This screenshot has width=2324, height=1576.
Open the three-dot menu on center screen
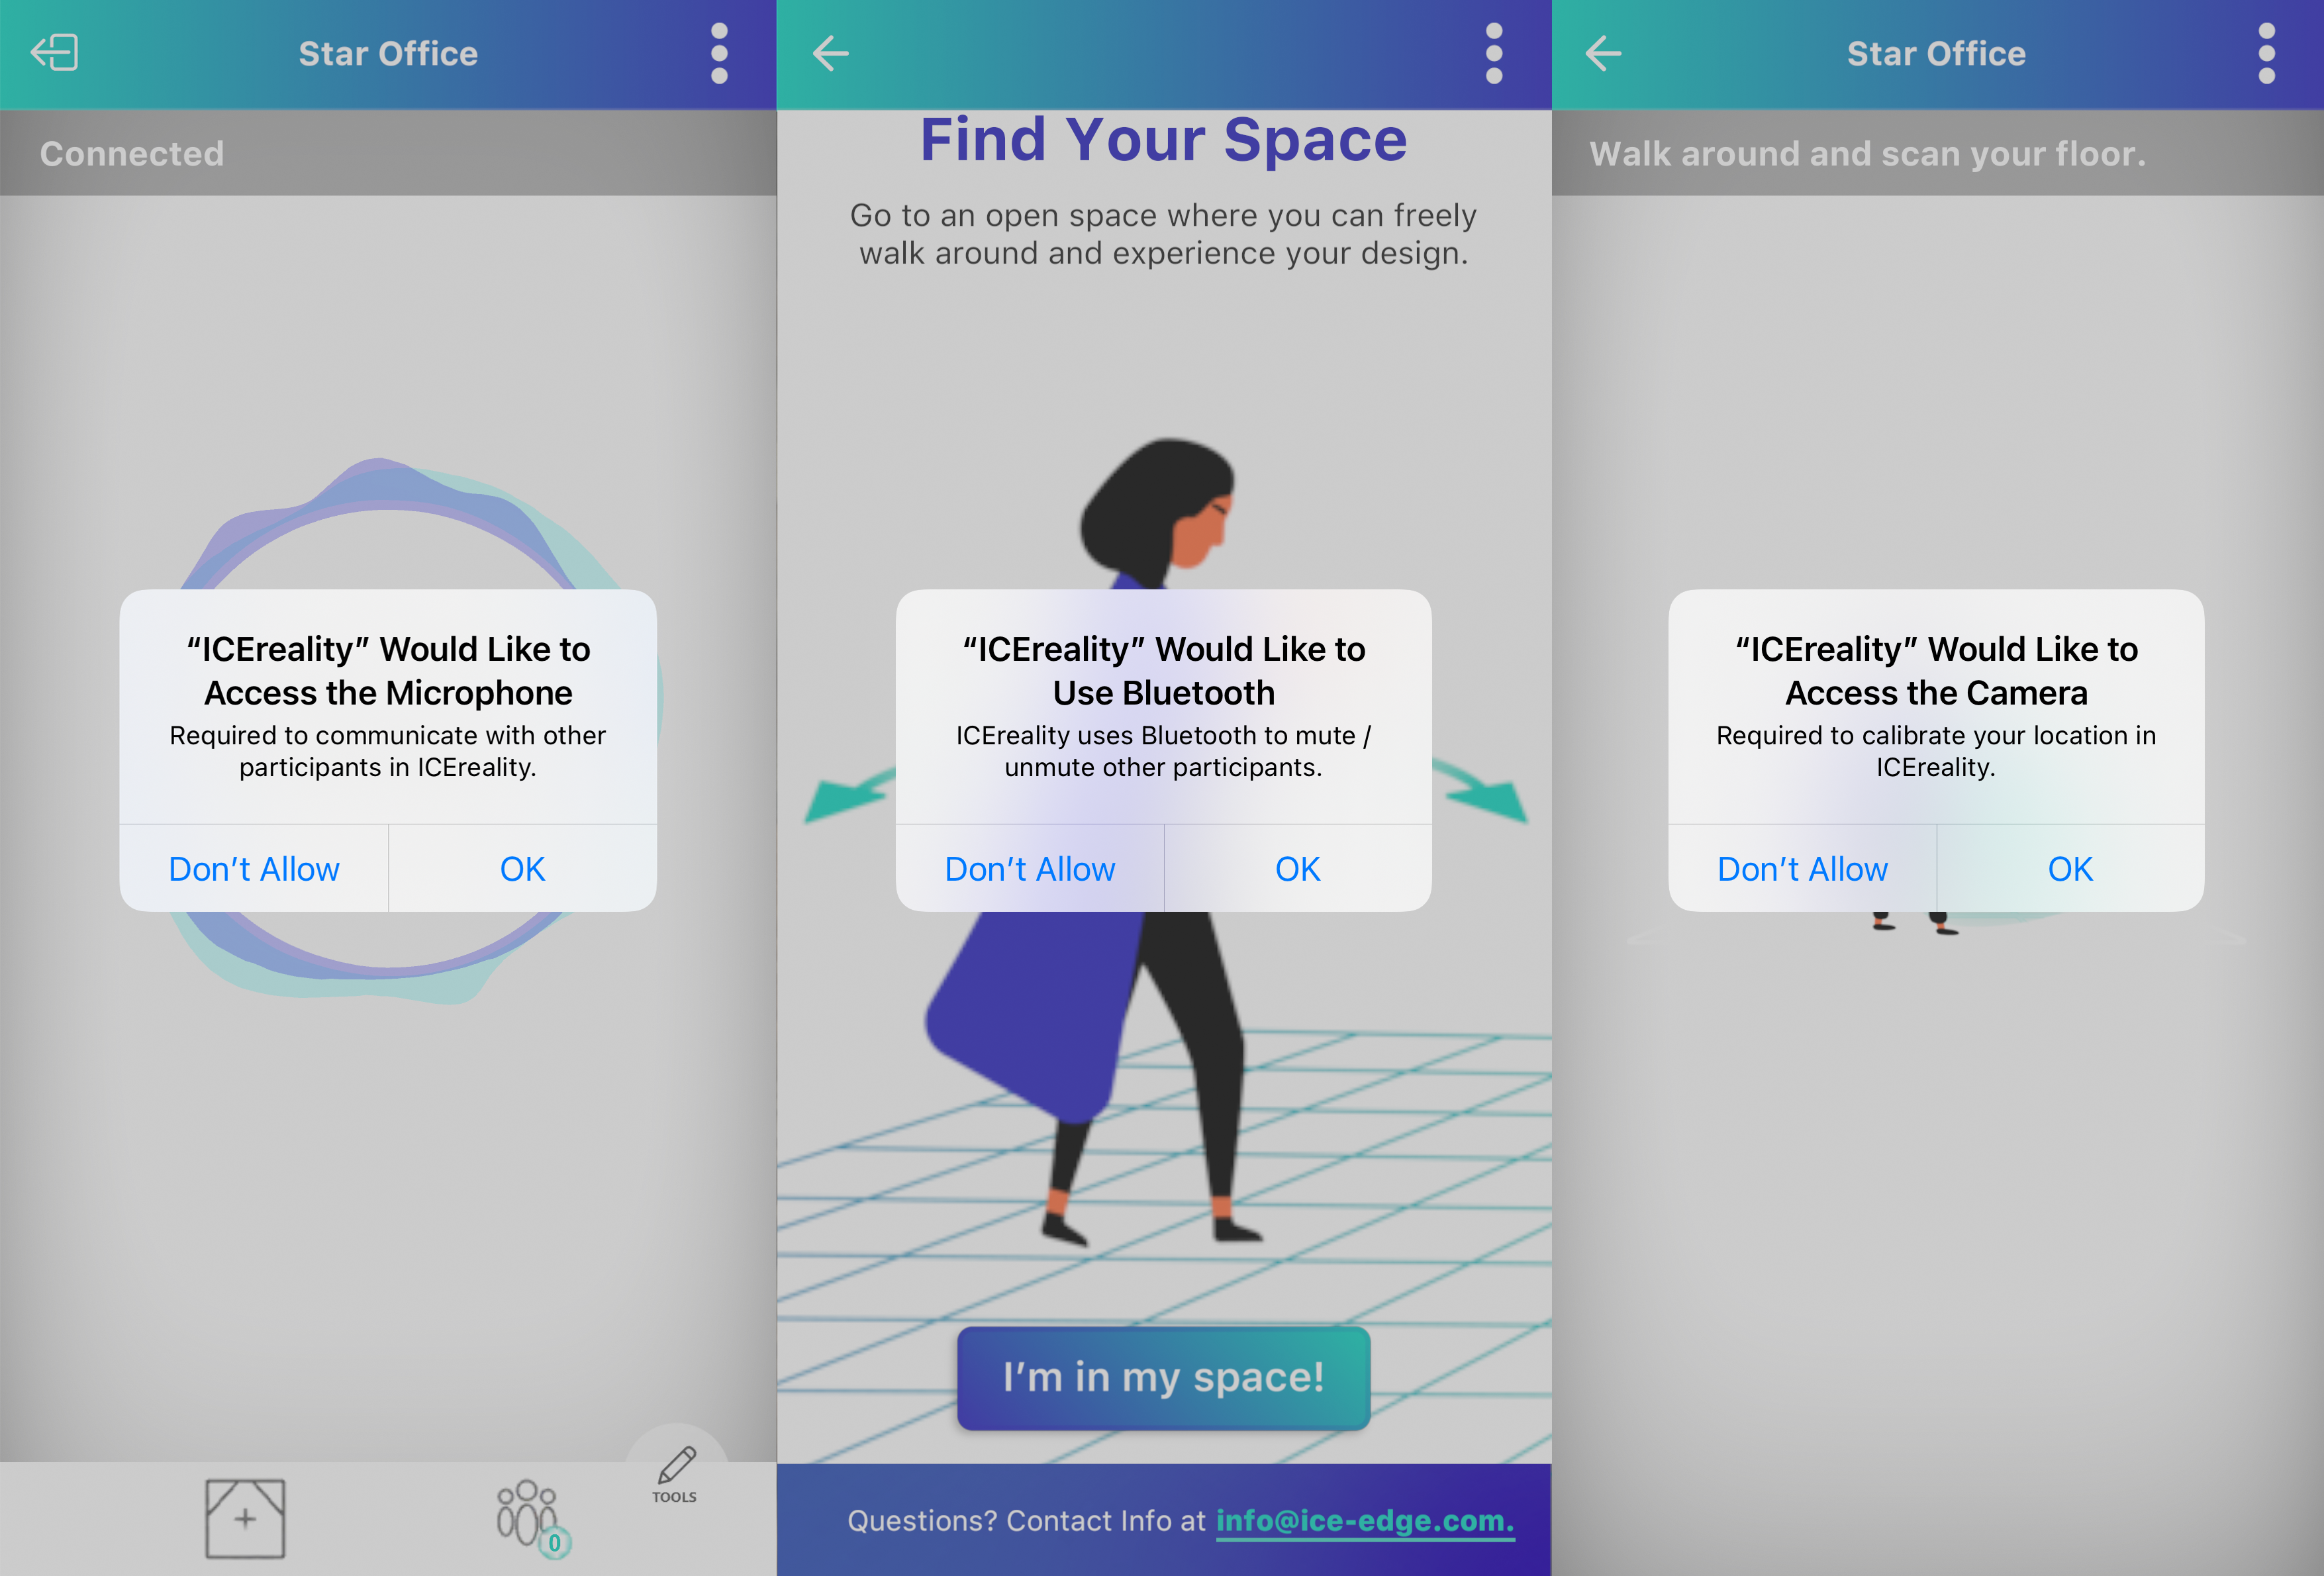click(1492, 53)
